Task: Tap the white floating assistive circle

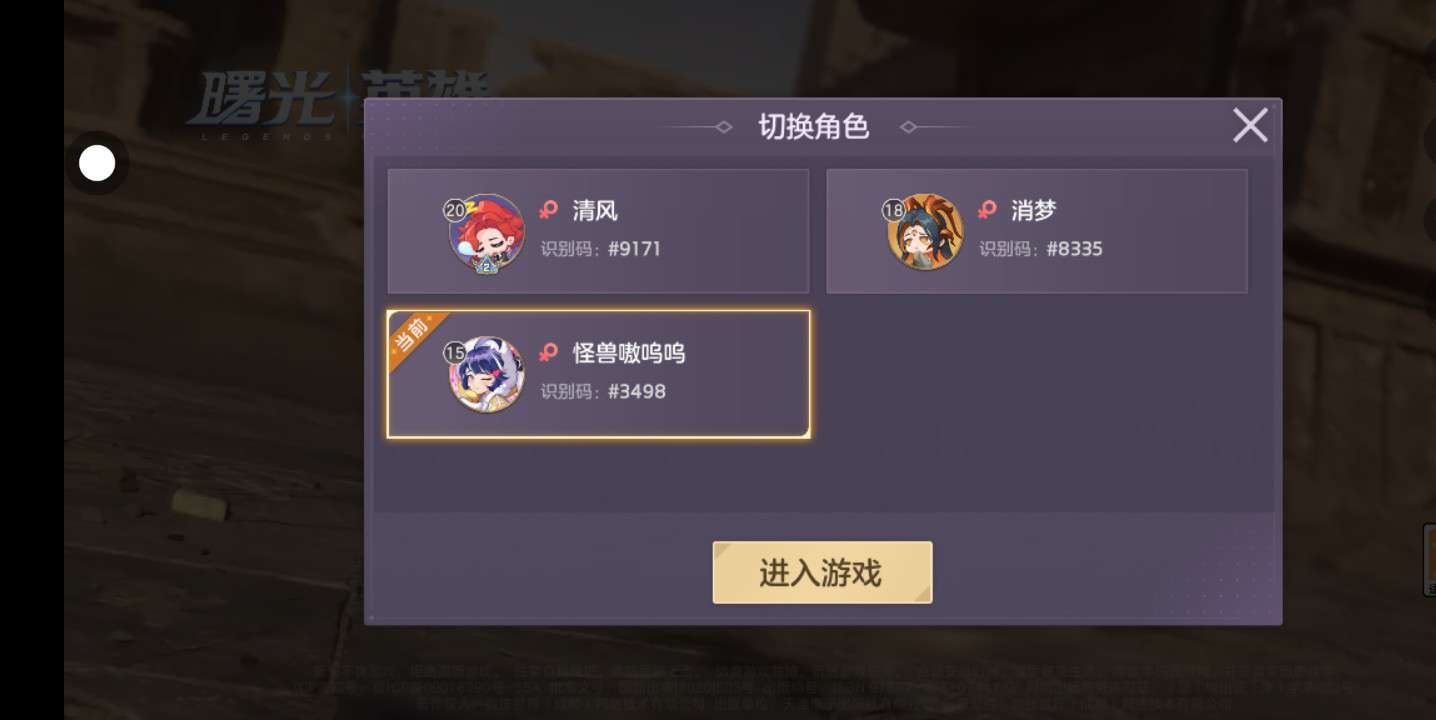Action: point(97,163)
